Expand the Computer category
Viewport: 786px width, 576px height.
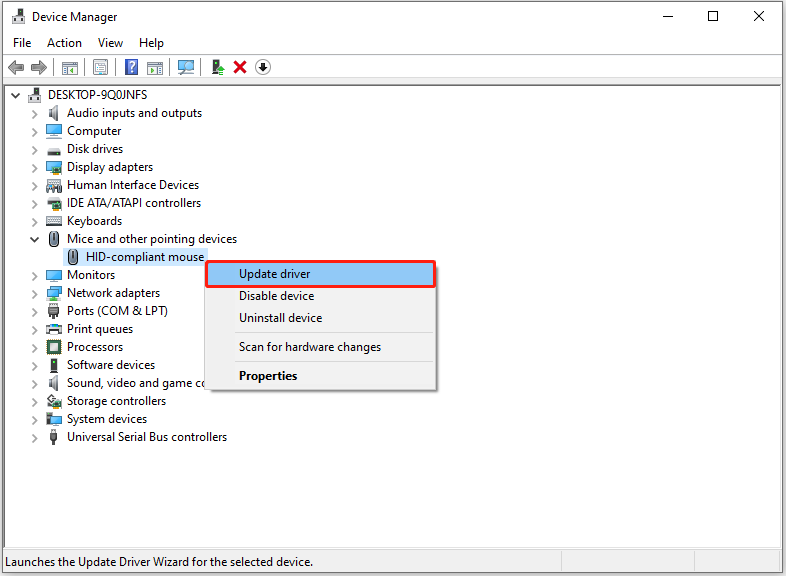34,132
